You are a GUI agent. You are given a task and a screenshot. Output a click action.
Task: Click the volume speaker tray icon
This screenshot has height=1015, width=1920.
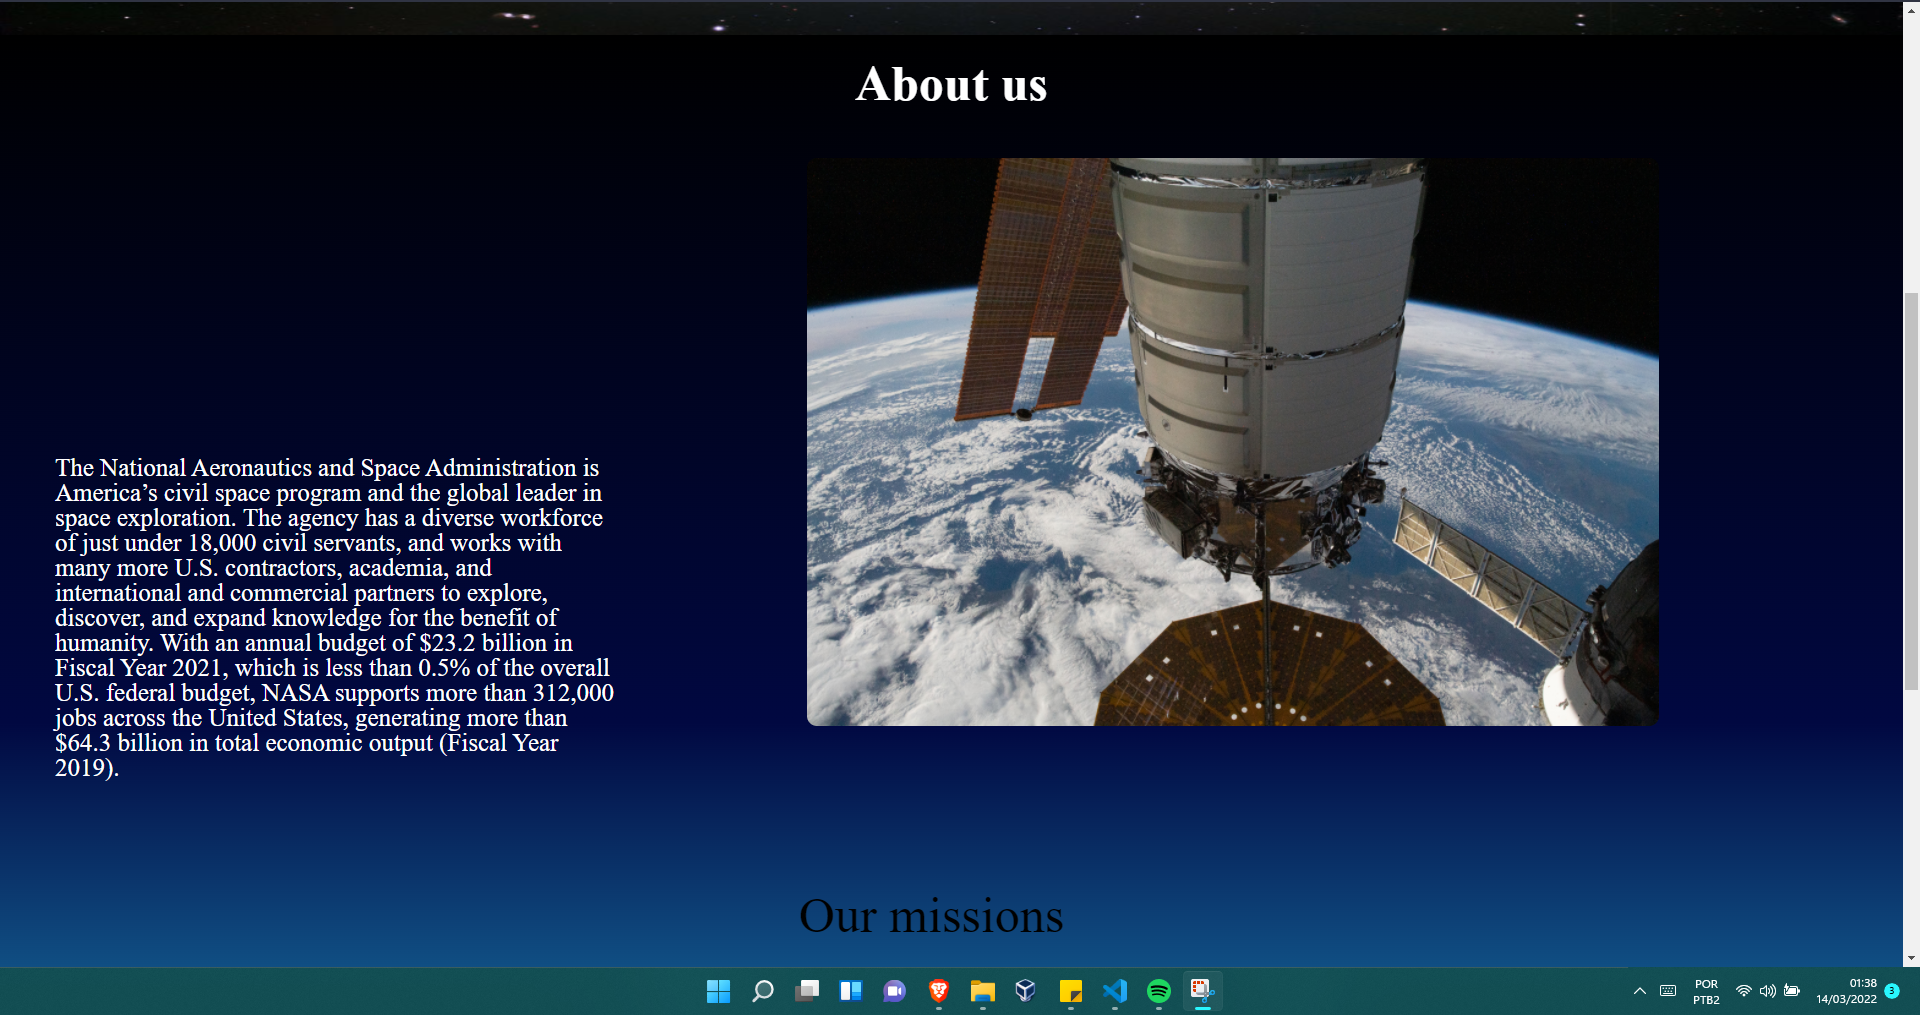[1768, 991]
